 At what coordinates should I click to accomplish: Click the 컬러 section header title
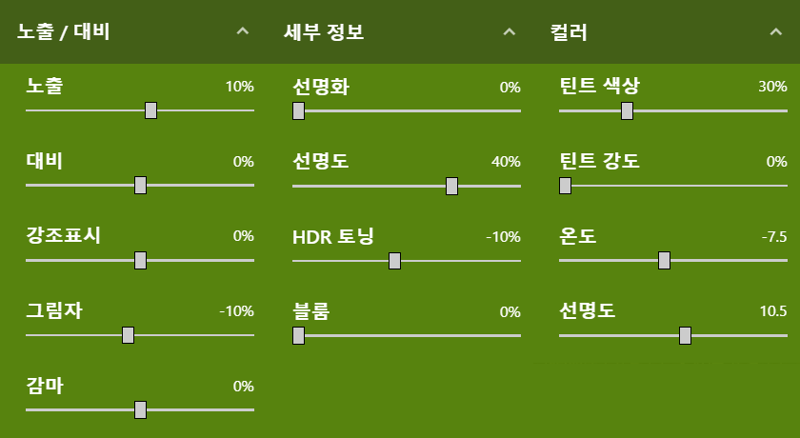click(x=568, y=32)
